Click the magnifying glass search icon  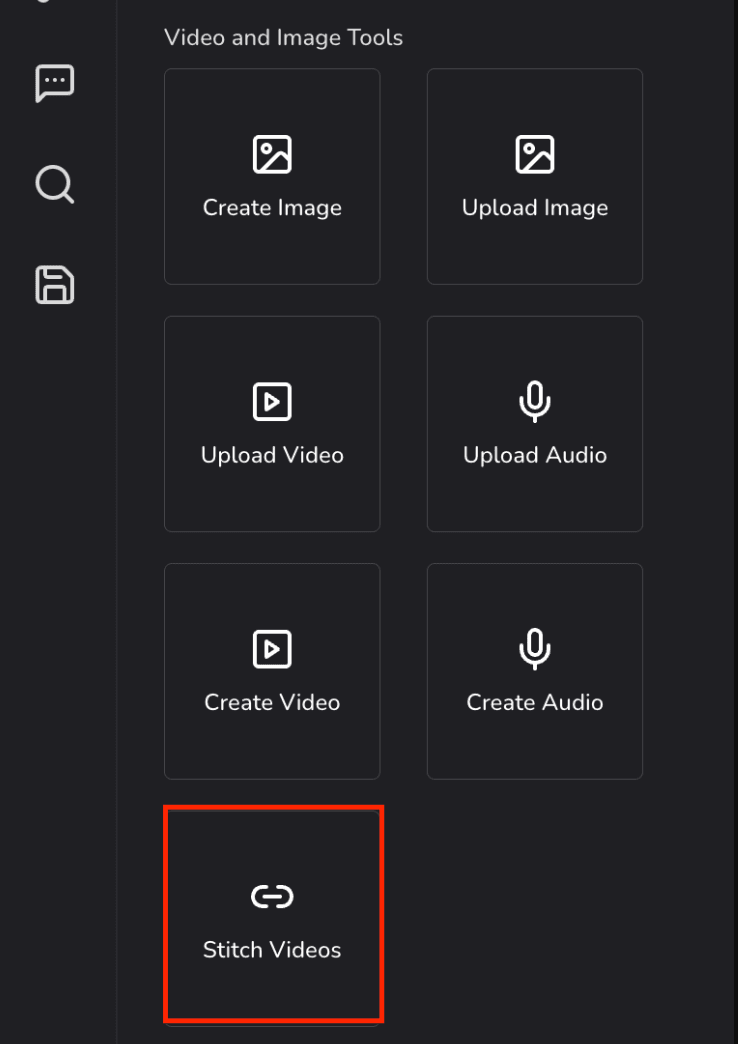click(55, 184)
